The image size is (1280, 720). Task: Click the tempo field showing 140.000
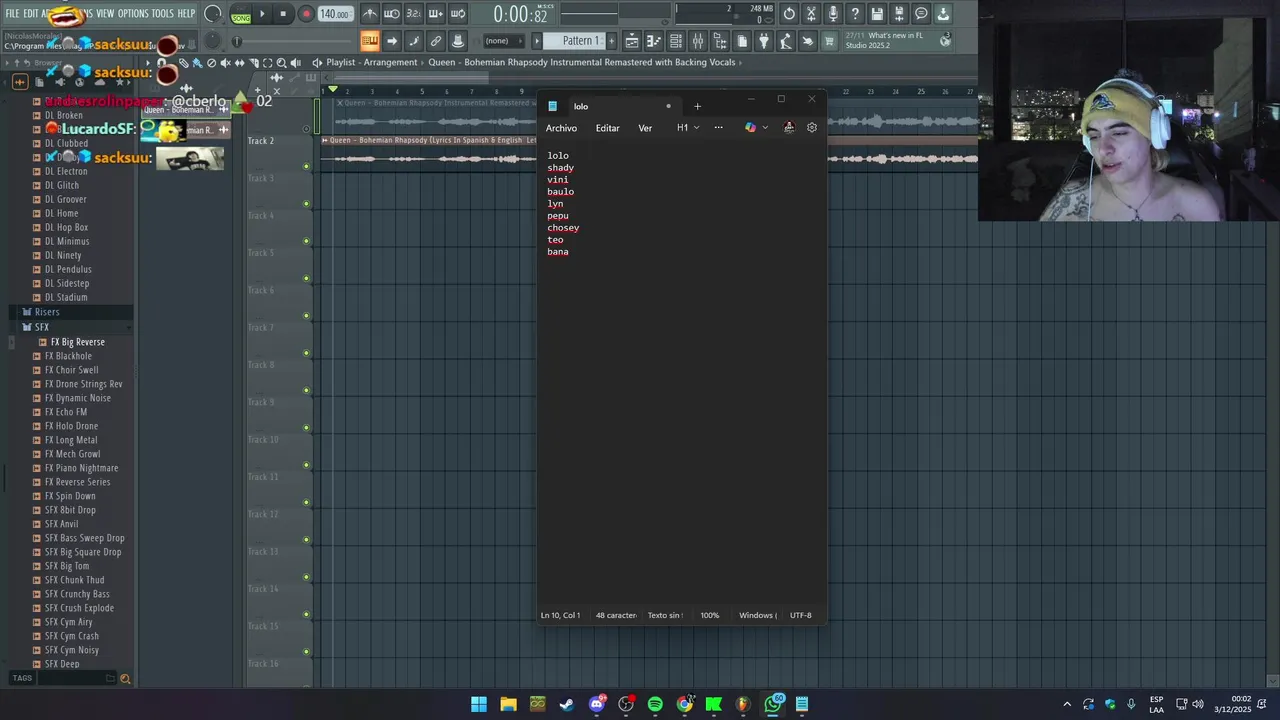click(x=334, y=14)
